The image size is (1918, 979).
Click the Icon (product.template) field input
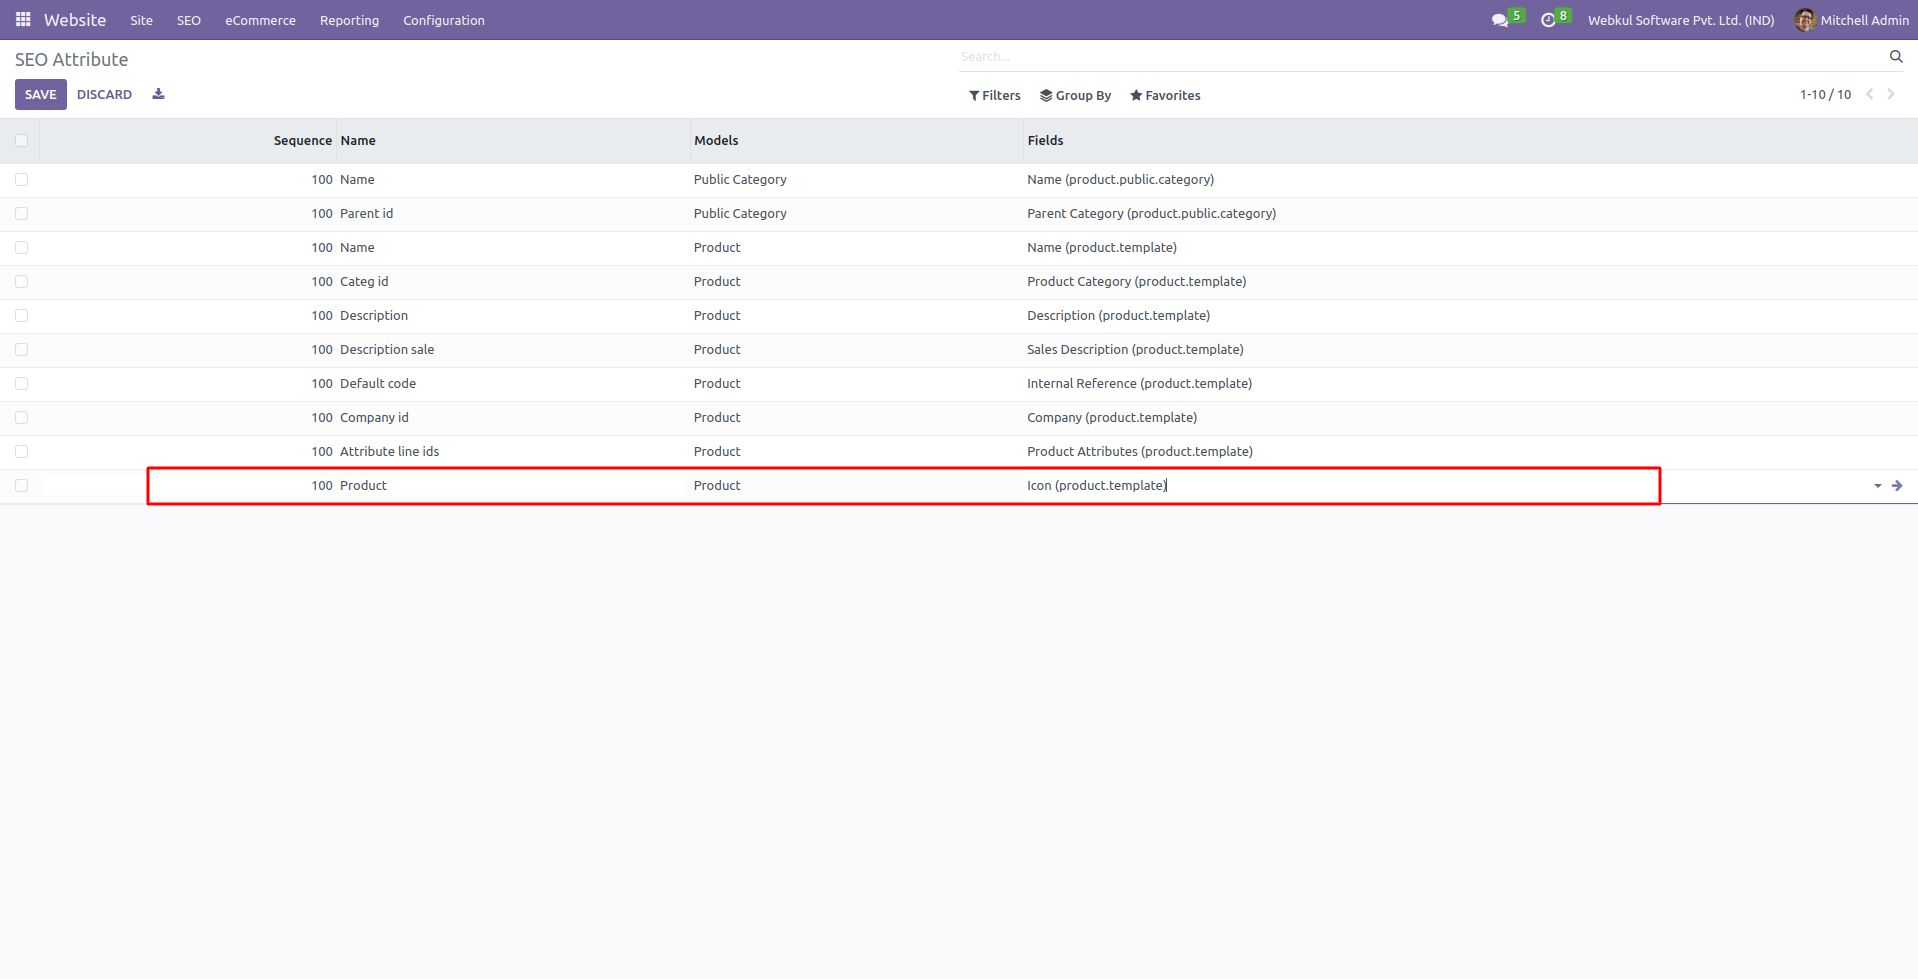(x=1446, y=486)
